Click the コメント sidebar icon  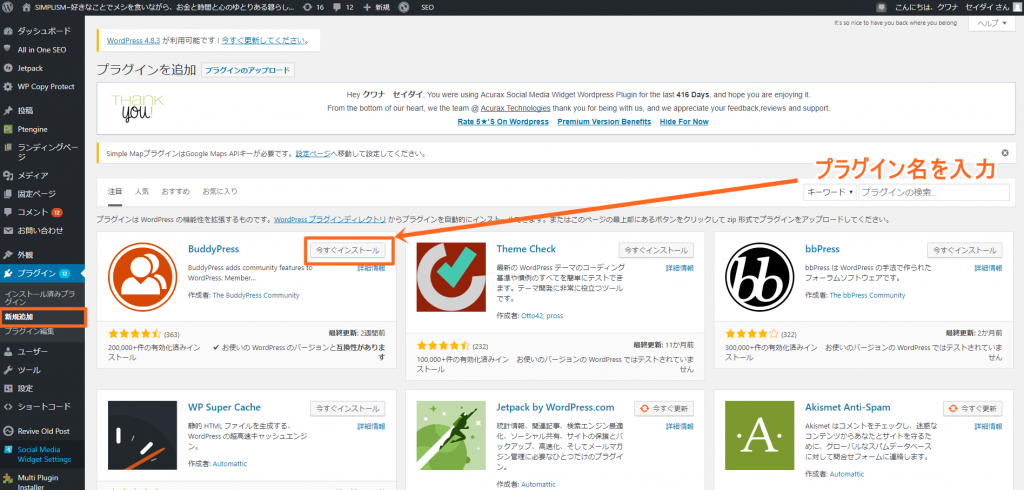[8, 212]
